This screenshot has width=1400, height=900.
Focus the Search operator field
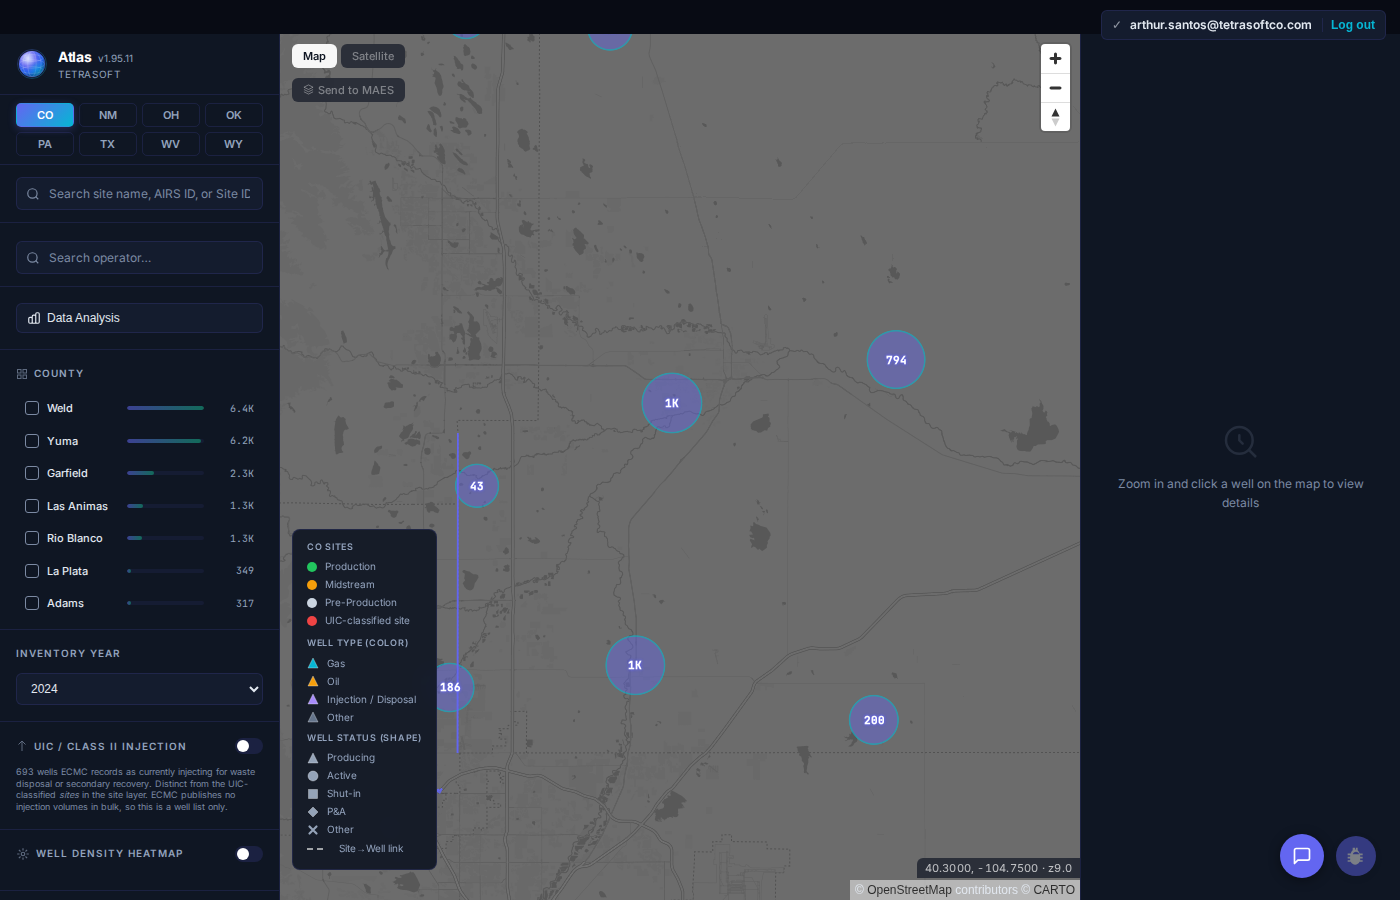[139, 258]
